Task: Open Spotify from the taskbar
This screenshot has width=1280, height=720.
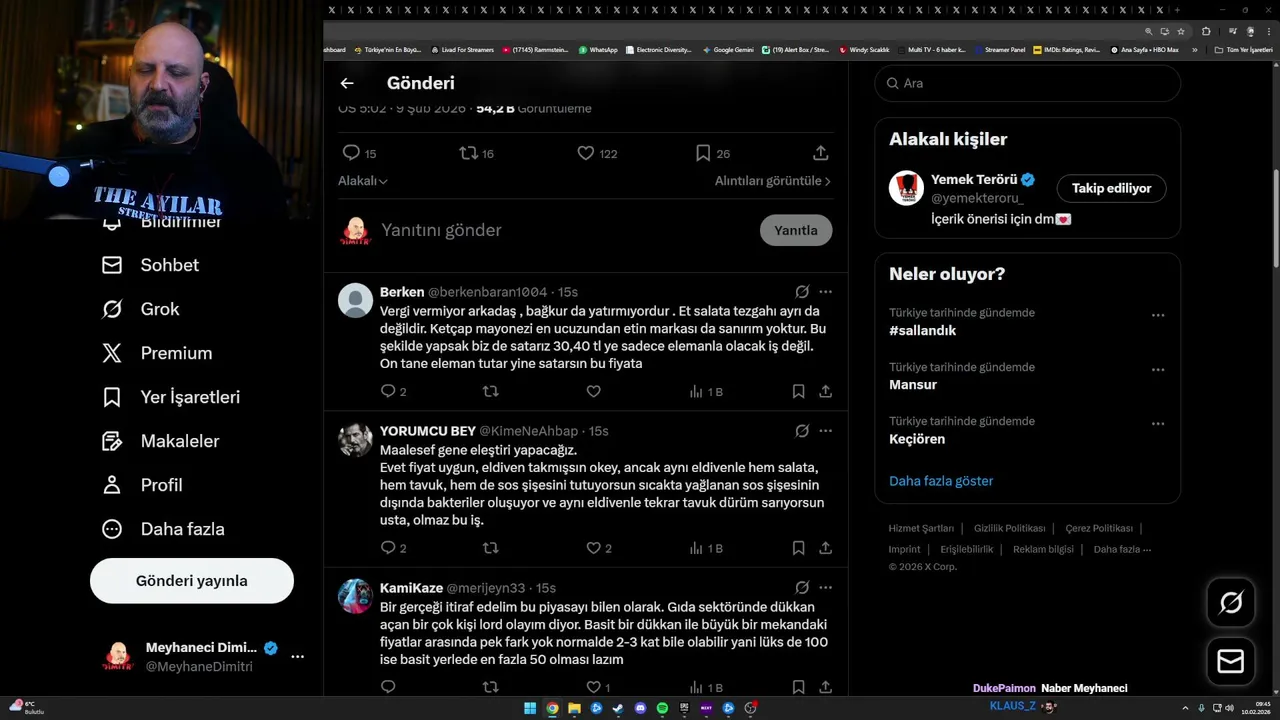Action: click(x=662, y=708)
